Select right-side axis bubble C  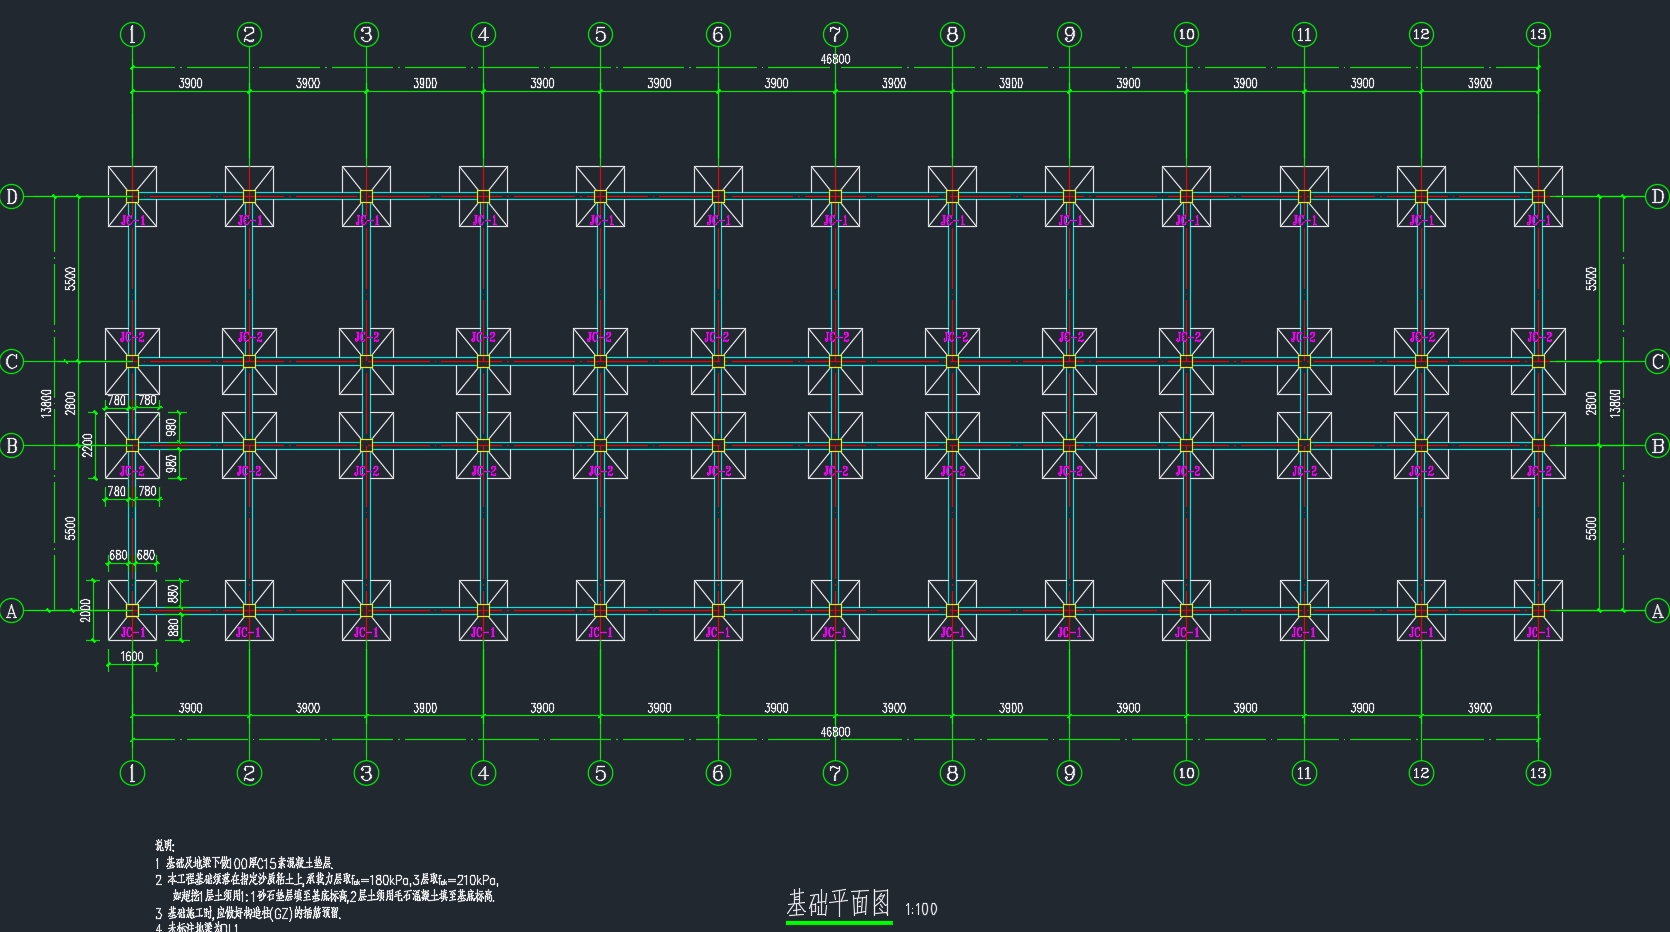coord(1657,361)
